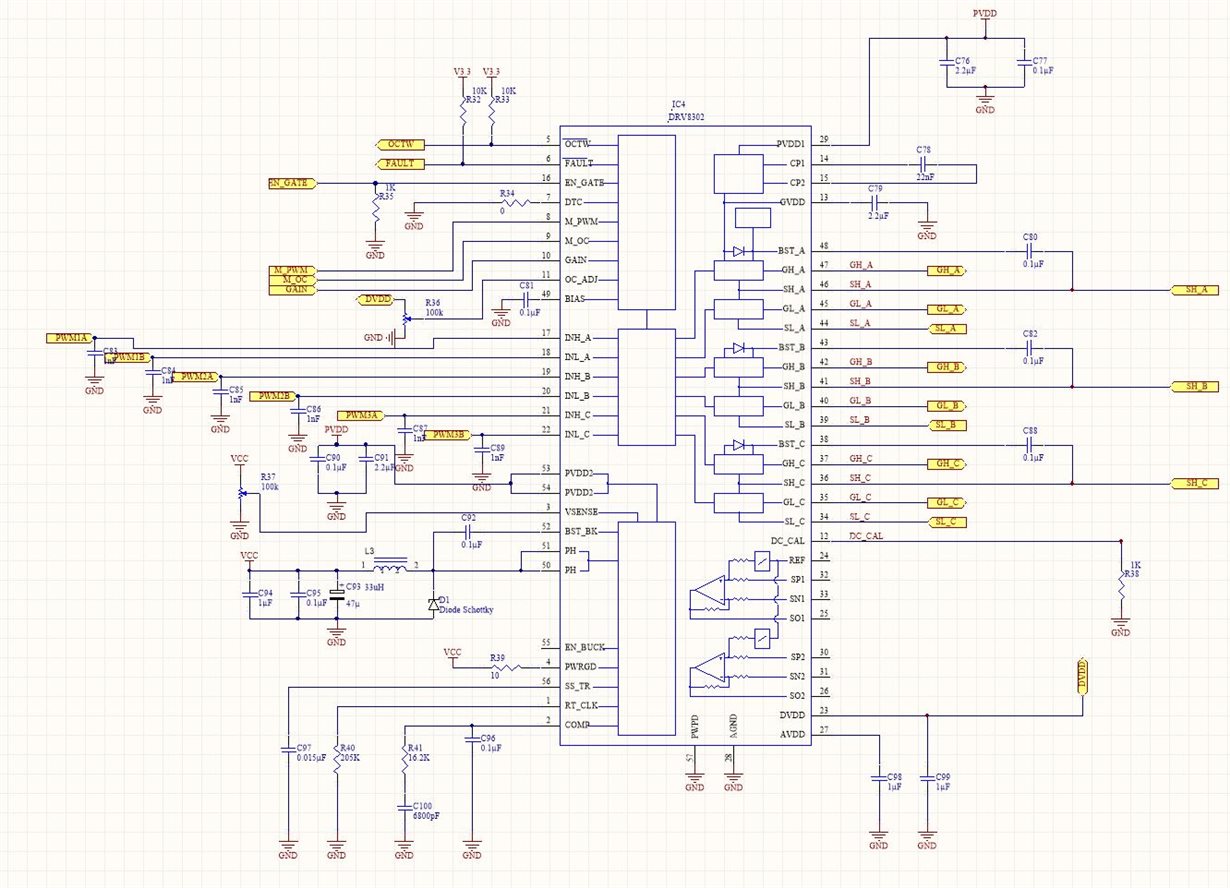Select bootstrap capacitor C80

(x=1031, y=251)
